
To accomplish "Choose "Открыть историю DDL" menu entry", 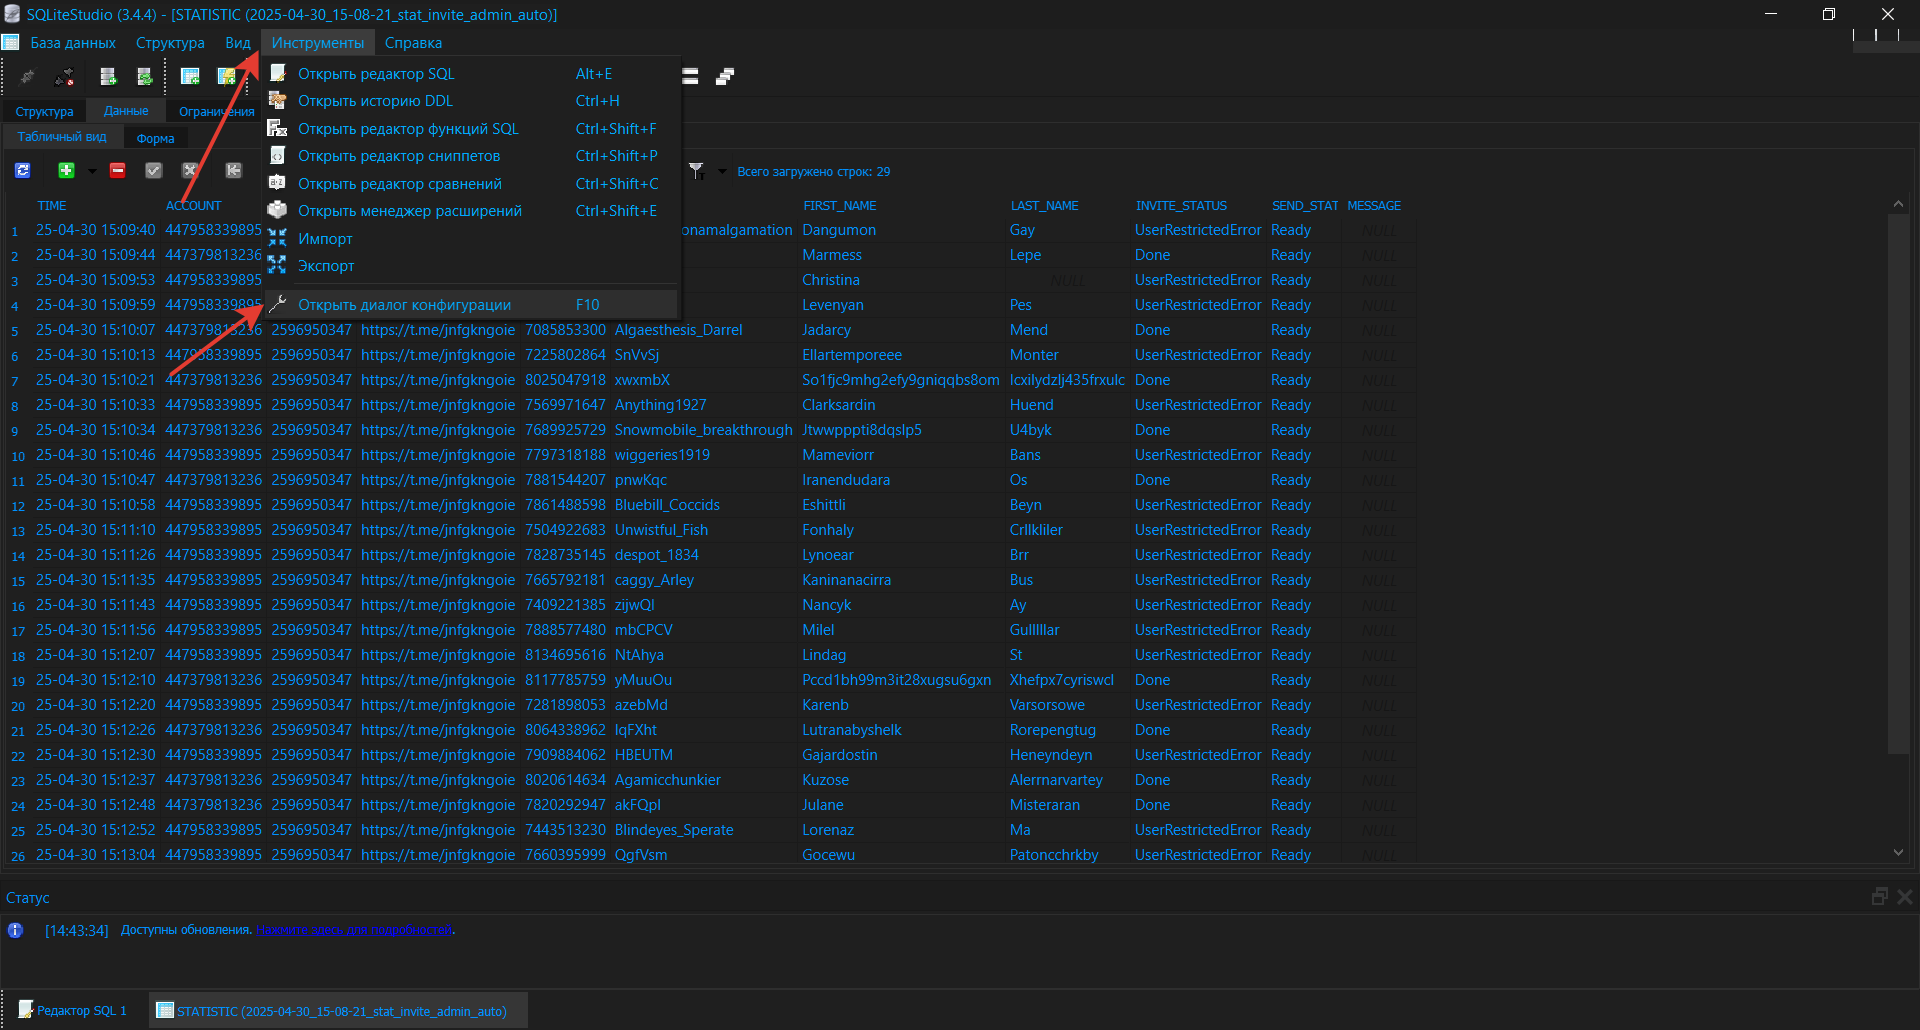I will (x=375, y=100).
